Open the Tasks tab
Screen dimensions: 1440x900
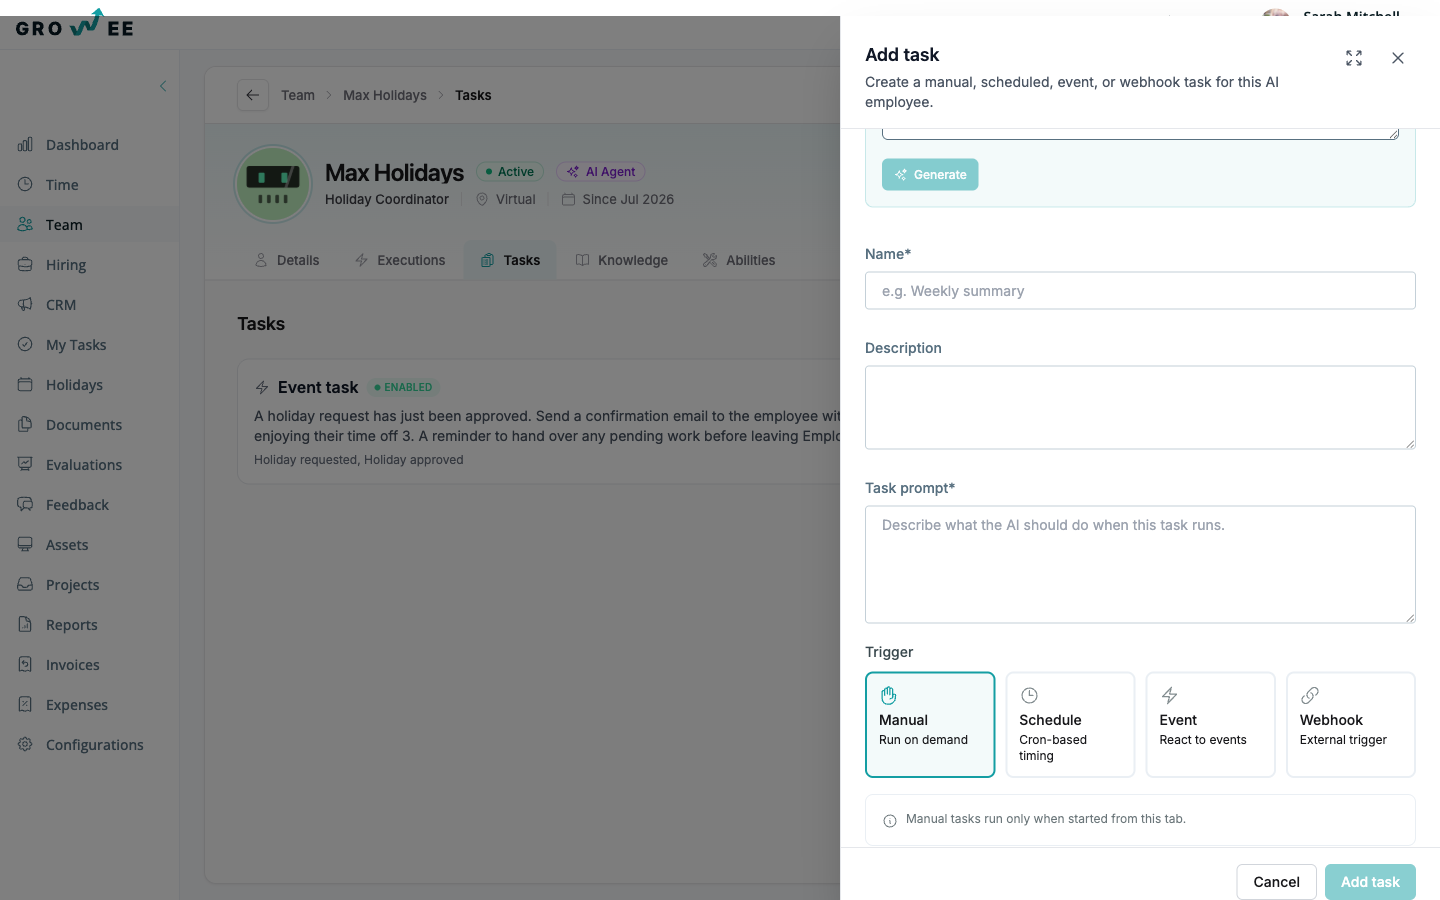click(x=510, y=260)
